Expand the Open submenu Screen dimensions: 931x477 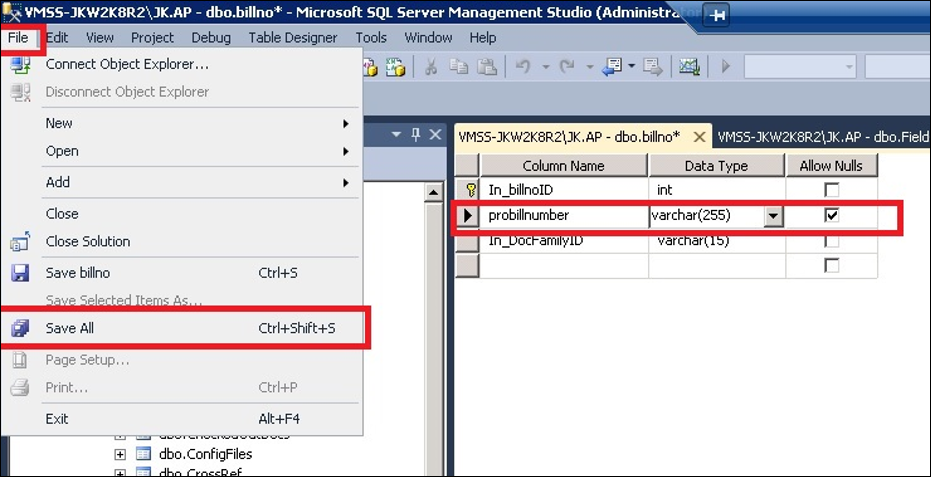(x=200, y=151)
